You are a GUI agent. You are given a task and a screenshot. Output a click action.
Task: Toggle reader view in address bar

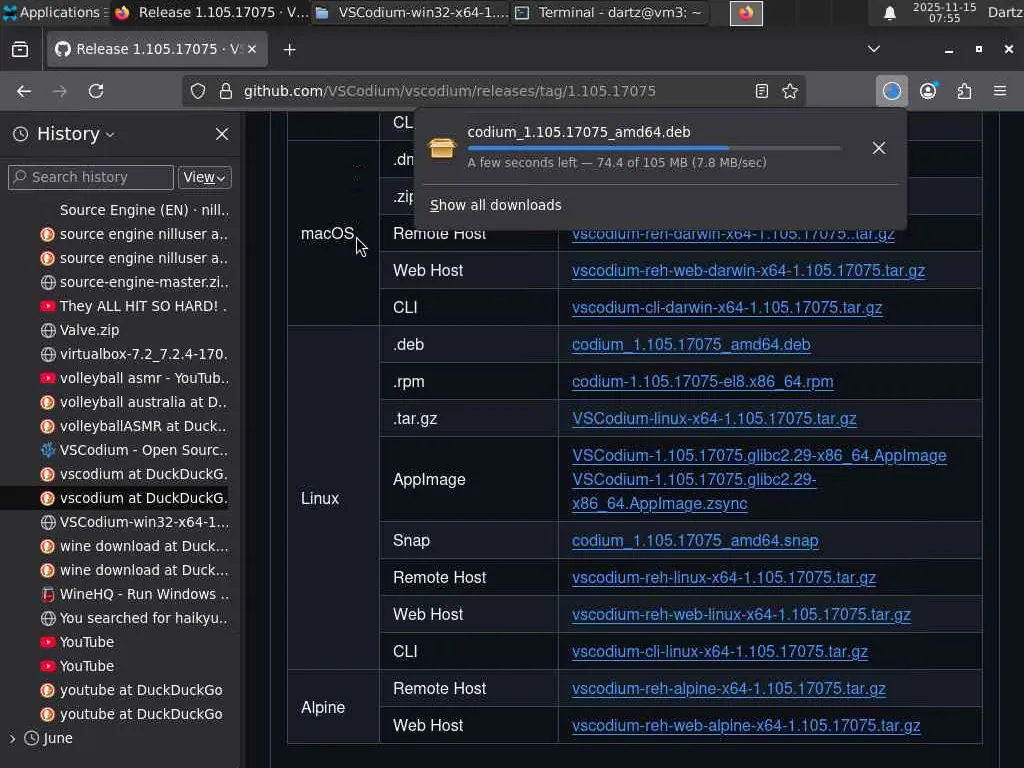761,91
